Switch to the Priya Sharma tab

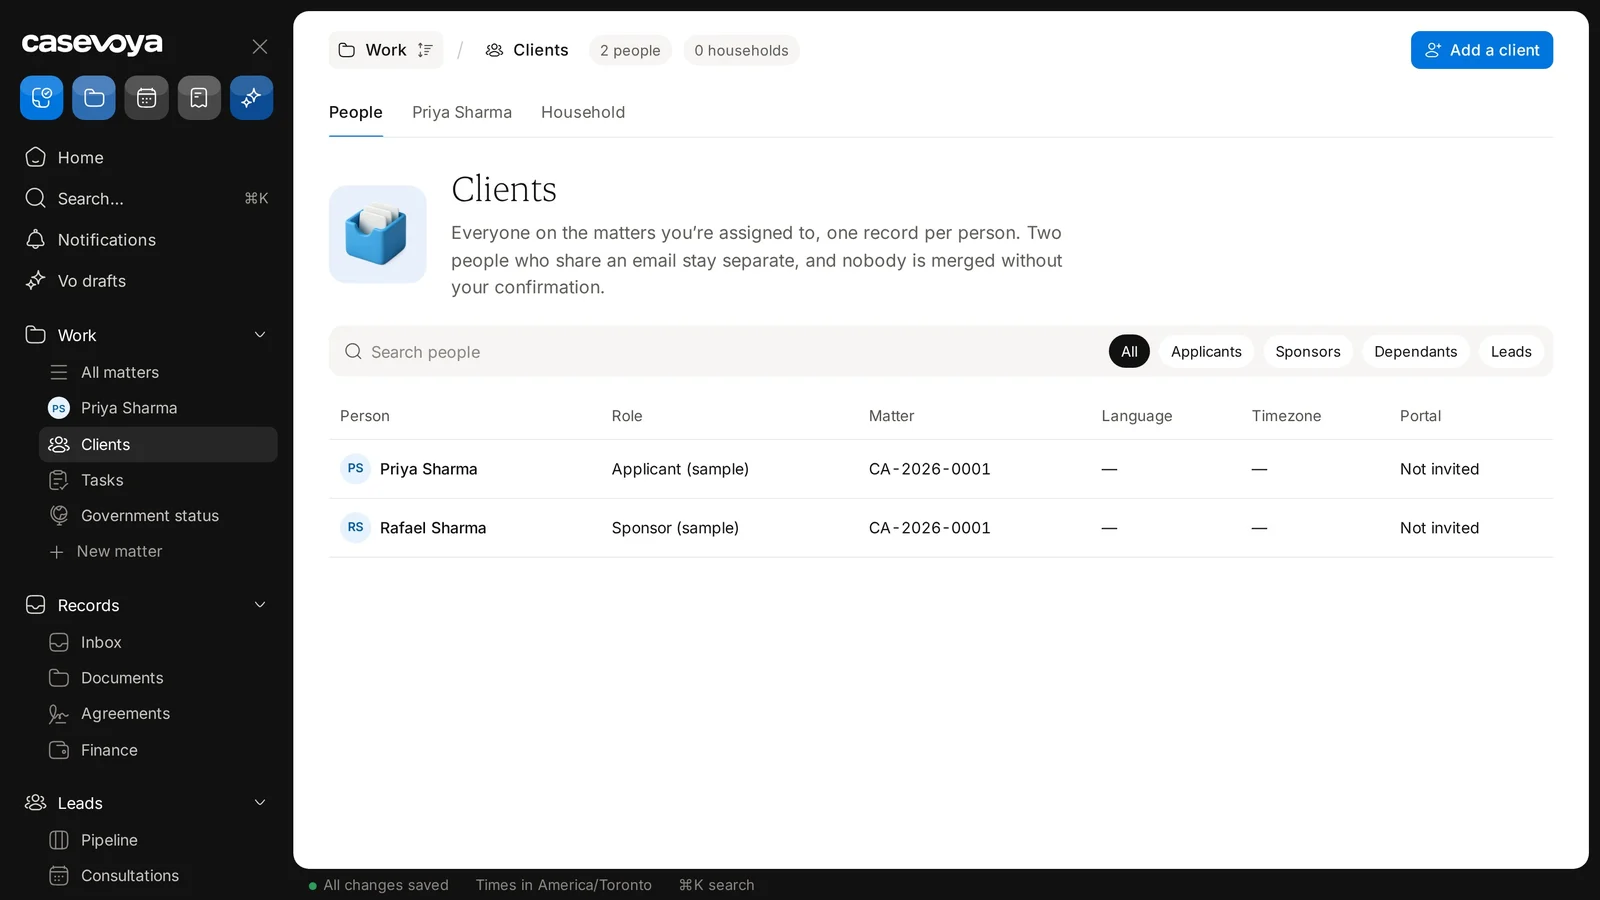462,113
